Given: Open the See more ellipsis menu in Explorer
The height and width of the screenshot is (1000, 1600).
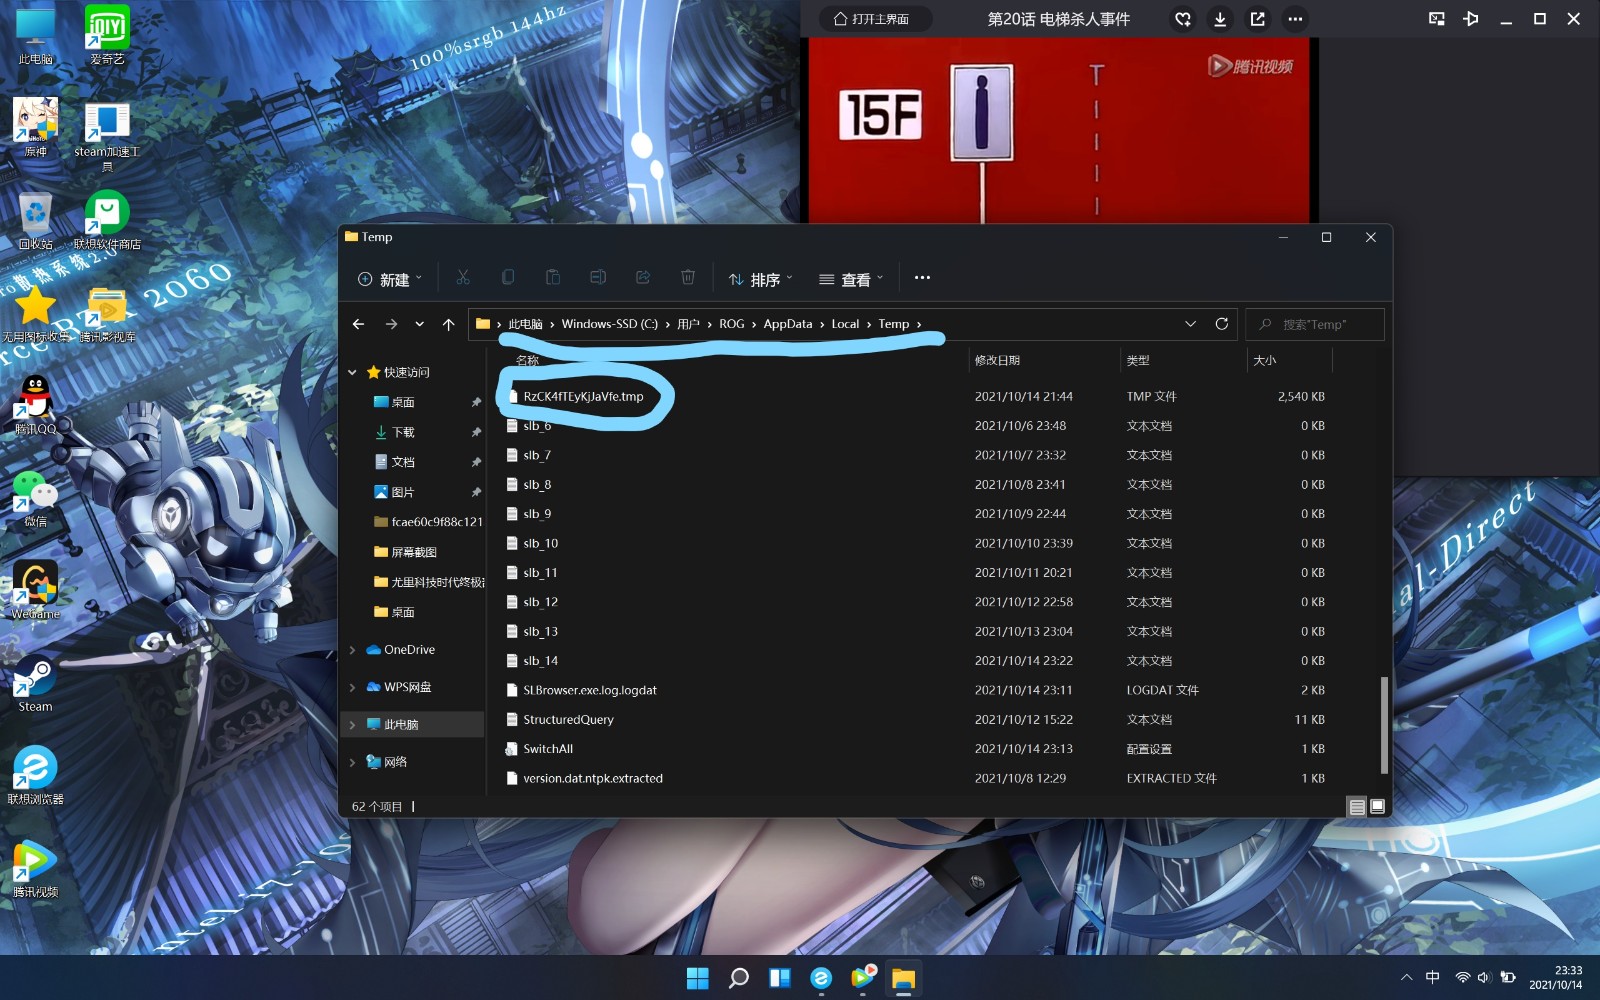Looking at the screenshot, I should pos(922,278).
